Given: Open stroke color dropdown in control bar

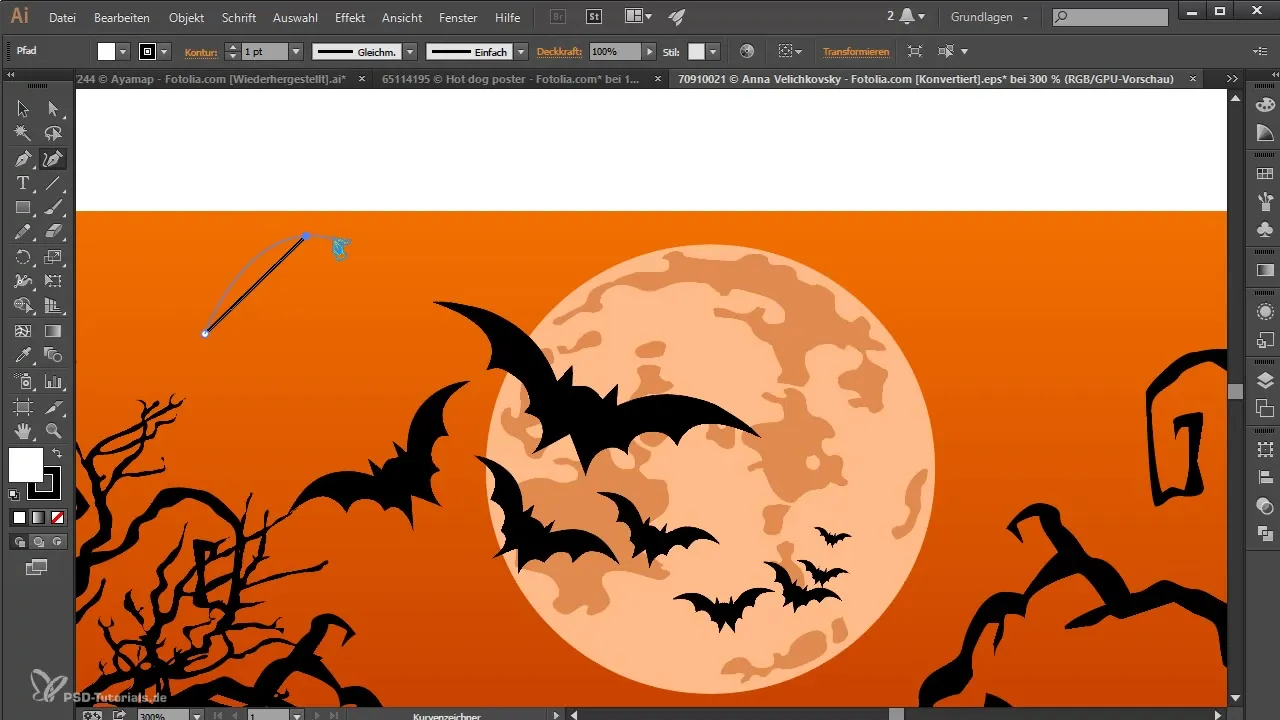Looking at the screenshot, I should pos(164,51).
